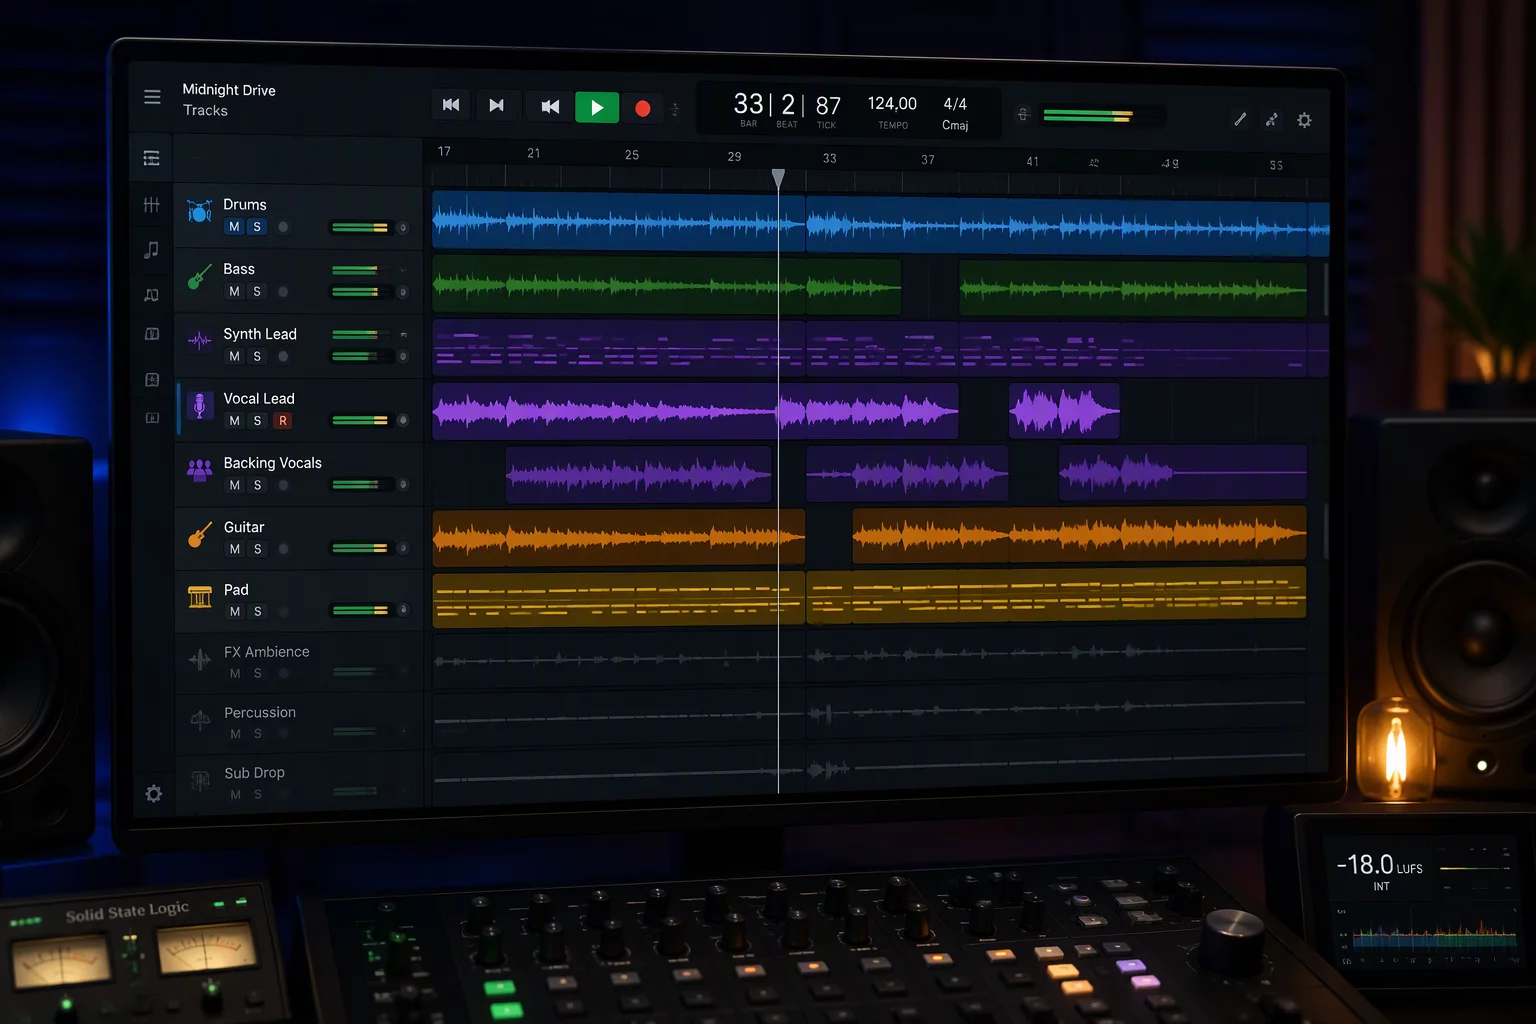This screenshot has height=1024, width=1536.
Task: Solo the Drums track
Action: pyautogui.click(x=257, y=227)
